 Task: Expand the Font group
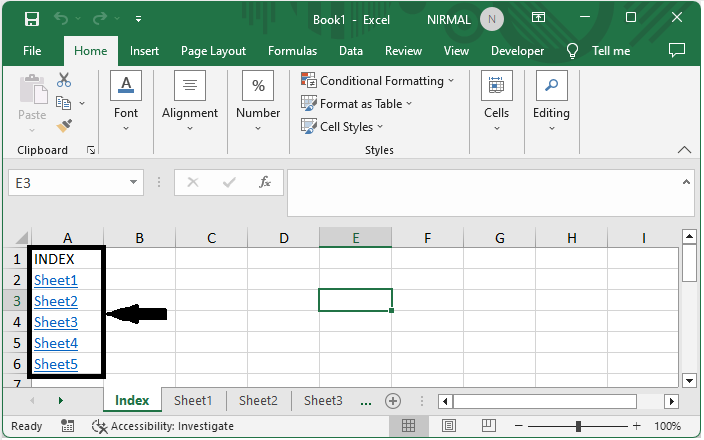point(126,102)
